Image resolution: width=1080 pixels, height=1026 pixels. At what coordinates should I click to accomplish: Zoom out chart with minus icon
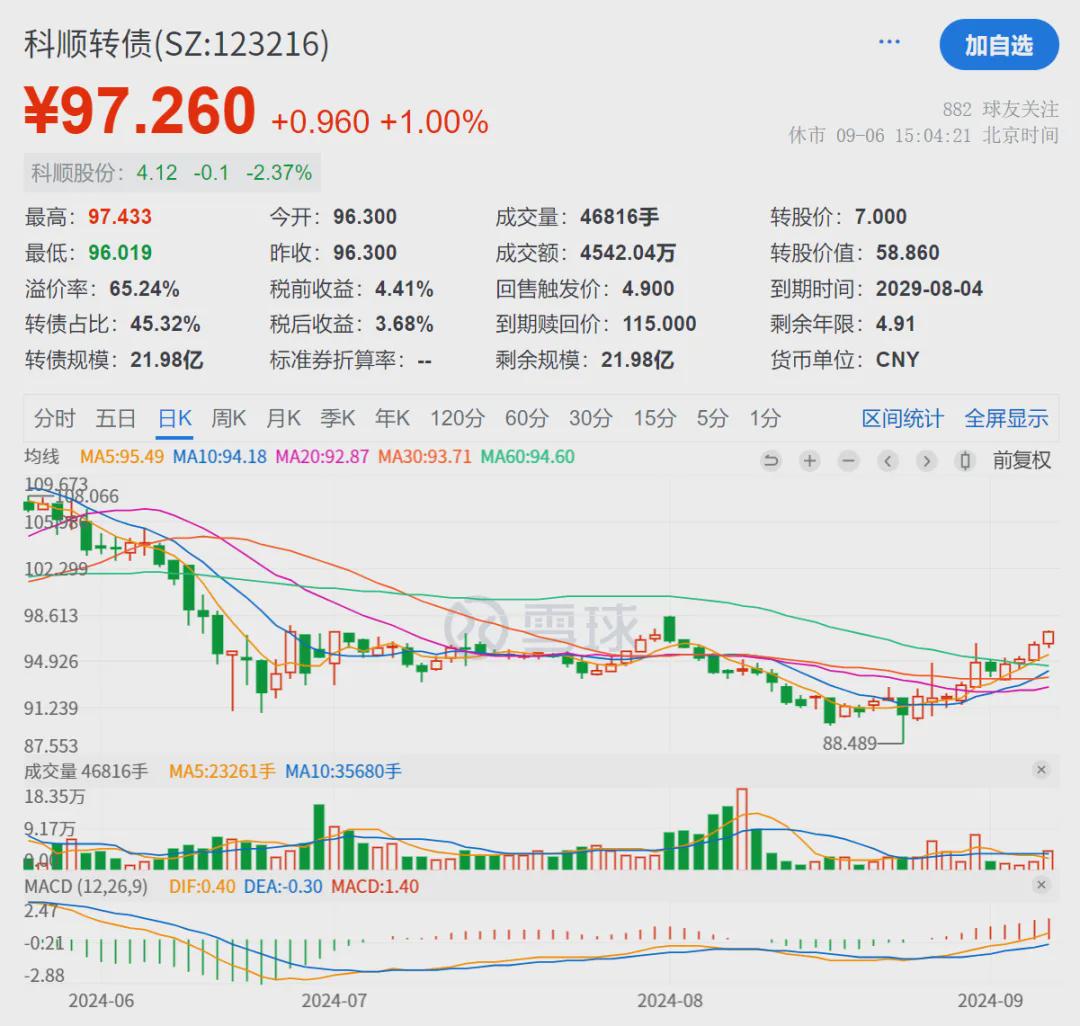849,460
